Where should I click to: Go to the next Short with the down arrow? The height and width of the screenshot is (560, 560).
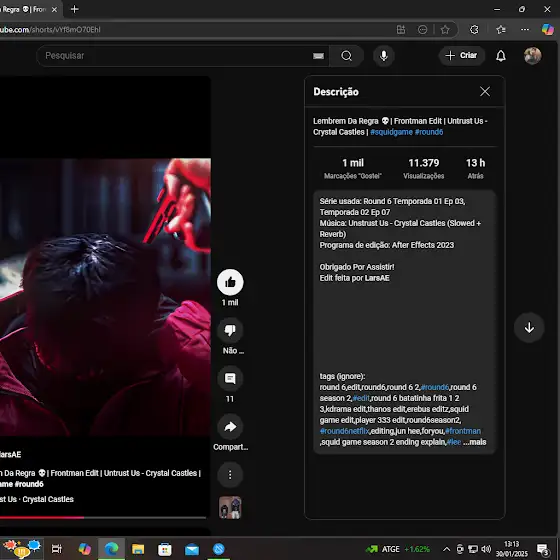coord(529,328)
